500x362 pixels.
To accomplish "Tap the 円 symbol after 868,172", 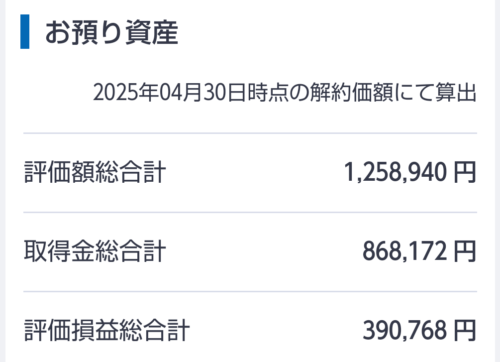I will pyautogui.click(x=465, y=251).
